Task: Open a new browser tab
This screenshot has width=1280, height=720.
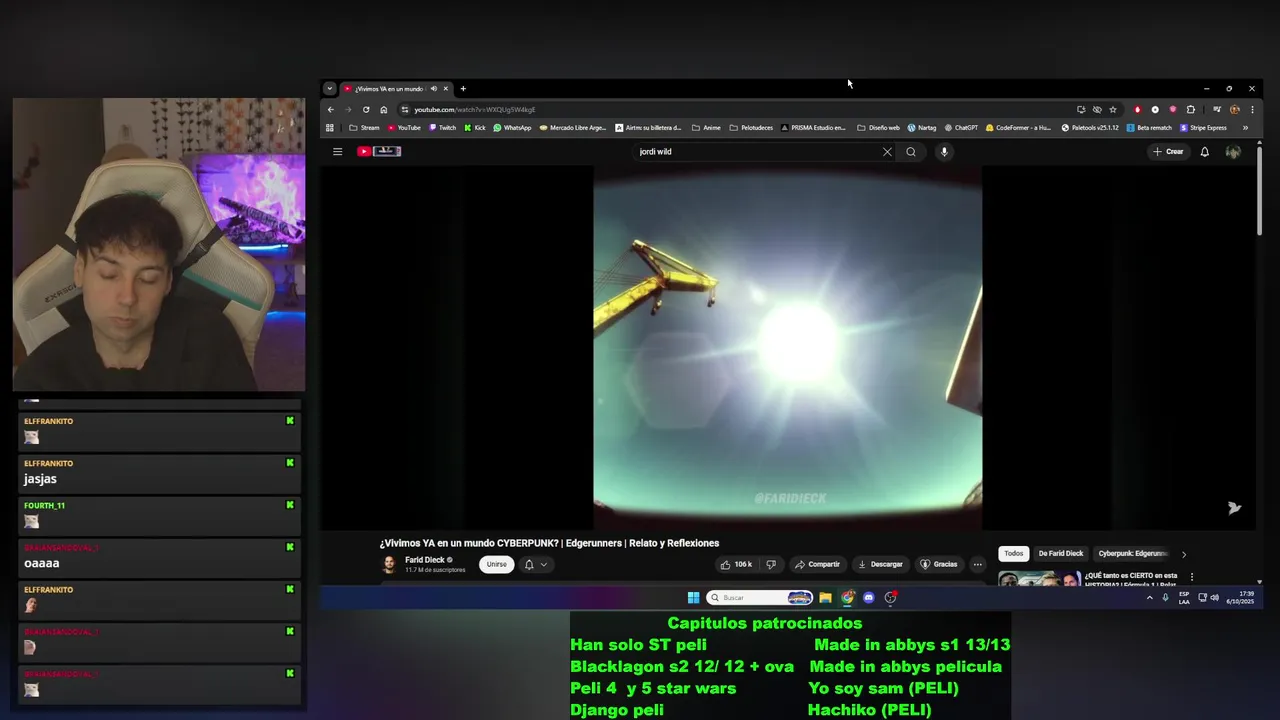Action: click(463, 88)
